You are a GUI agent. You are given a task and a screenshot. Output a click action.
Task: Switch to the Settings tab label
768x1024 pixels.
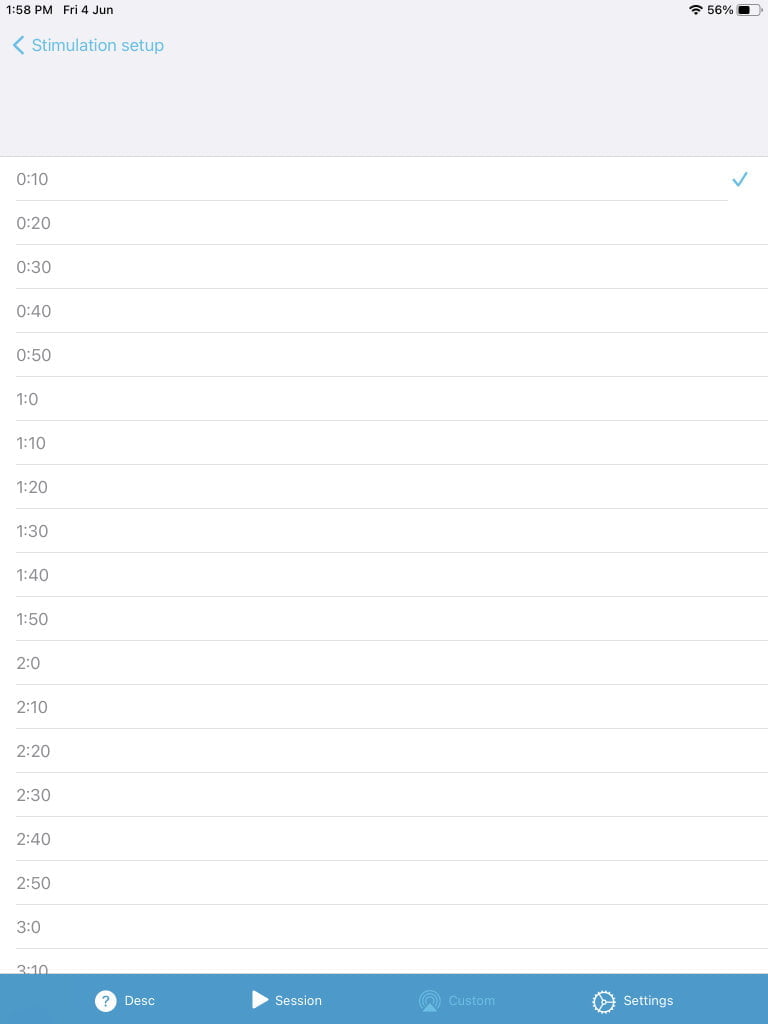click(648, 1000)
